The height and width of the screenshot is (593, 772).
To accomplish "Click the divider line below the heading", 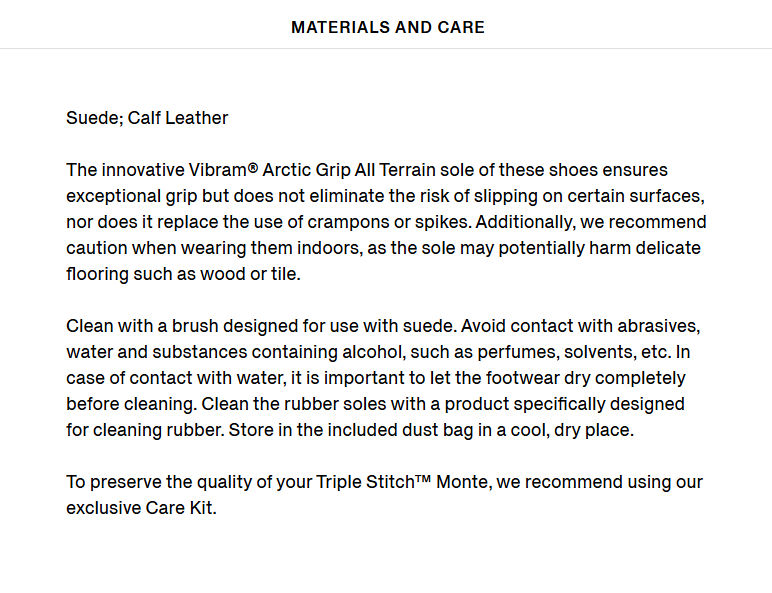I will 386,48.
